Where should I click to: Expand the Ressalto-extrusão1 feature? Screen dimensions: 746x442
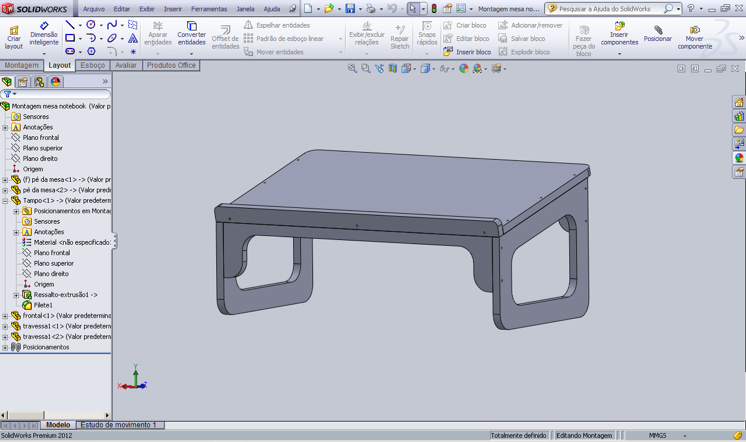coord(16,295)
